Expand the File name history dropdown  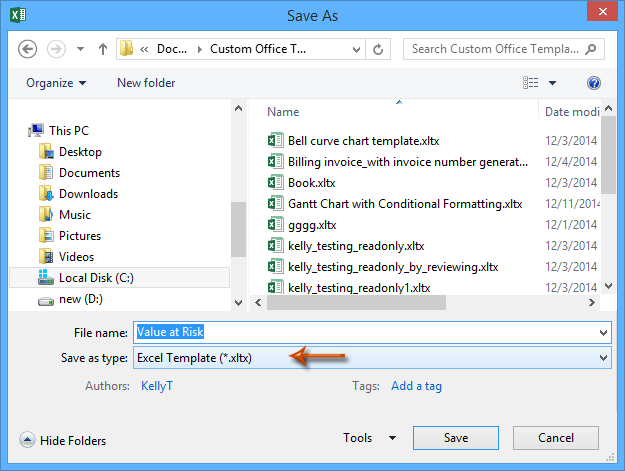point(602,332)
